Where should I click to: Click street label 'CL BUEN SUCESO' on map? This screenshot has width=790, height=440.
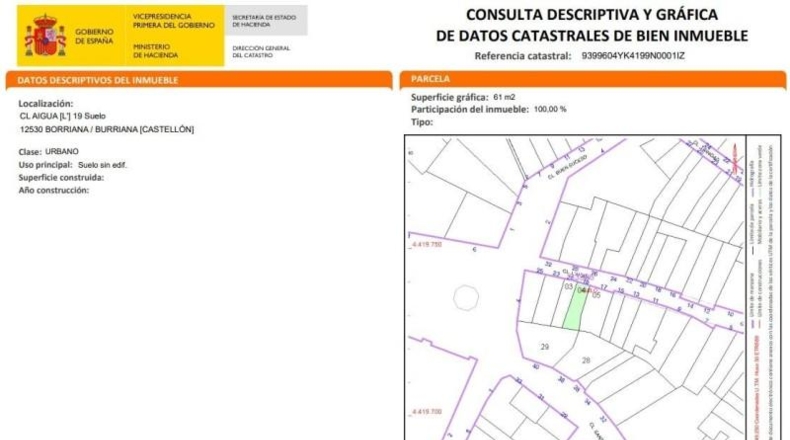point(567,167)
